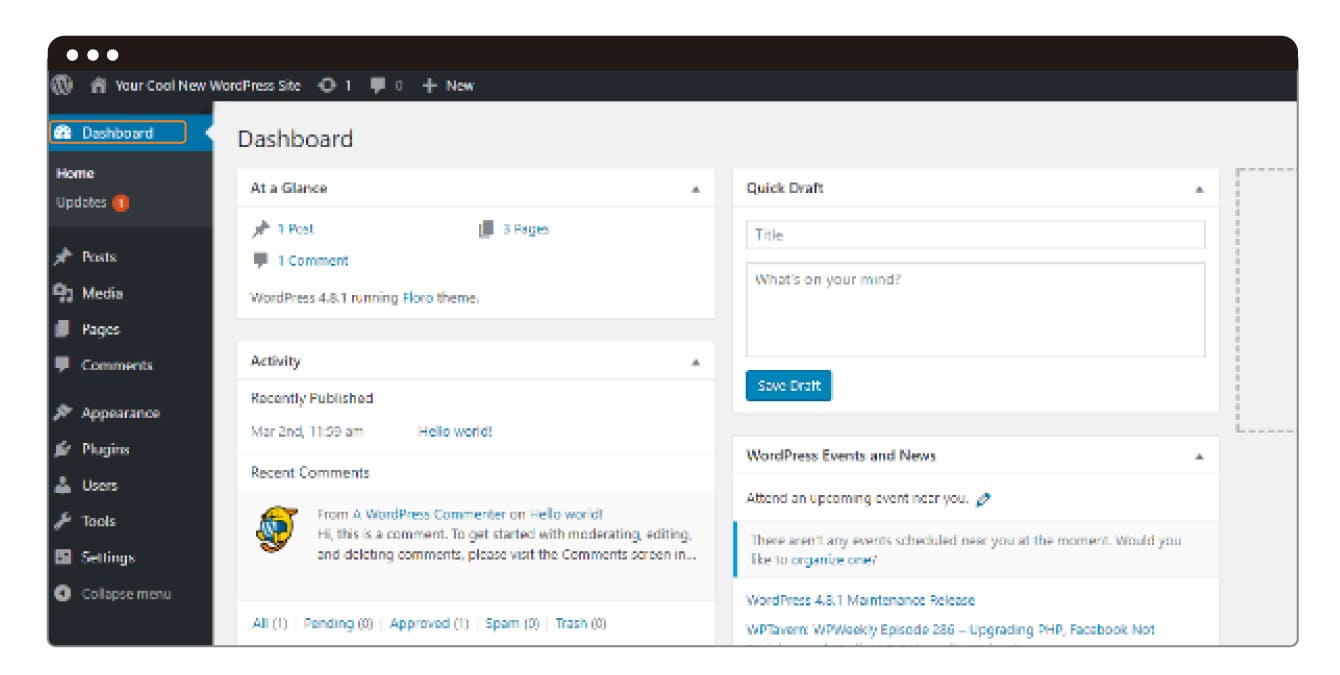Open the 1 Post link
The width and height of the screenshot is (1340, 675).
296,229
